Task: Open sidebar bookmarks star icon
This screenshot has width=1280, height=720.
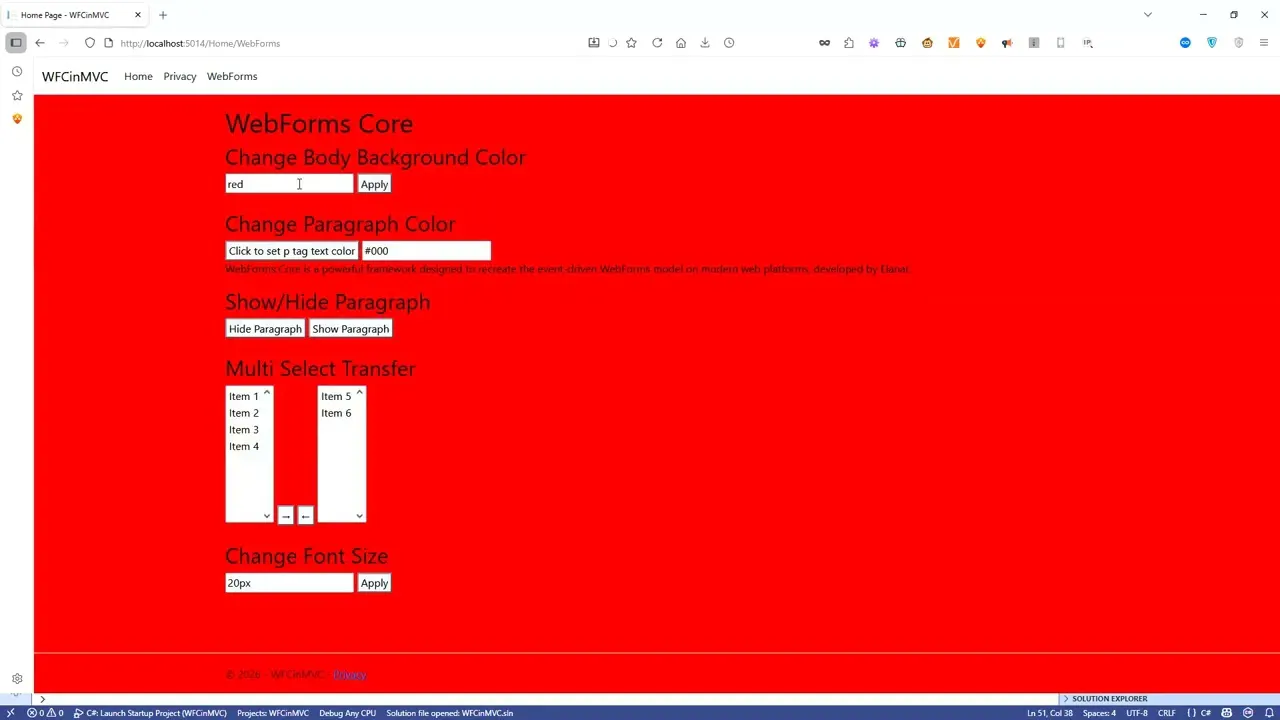Action: pyautogui.click(x=17, y=95)
